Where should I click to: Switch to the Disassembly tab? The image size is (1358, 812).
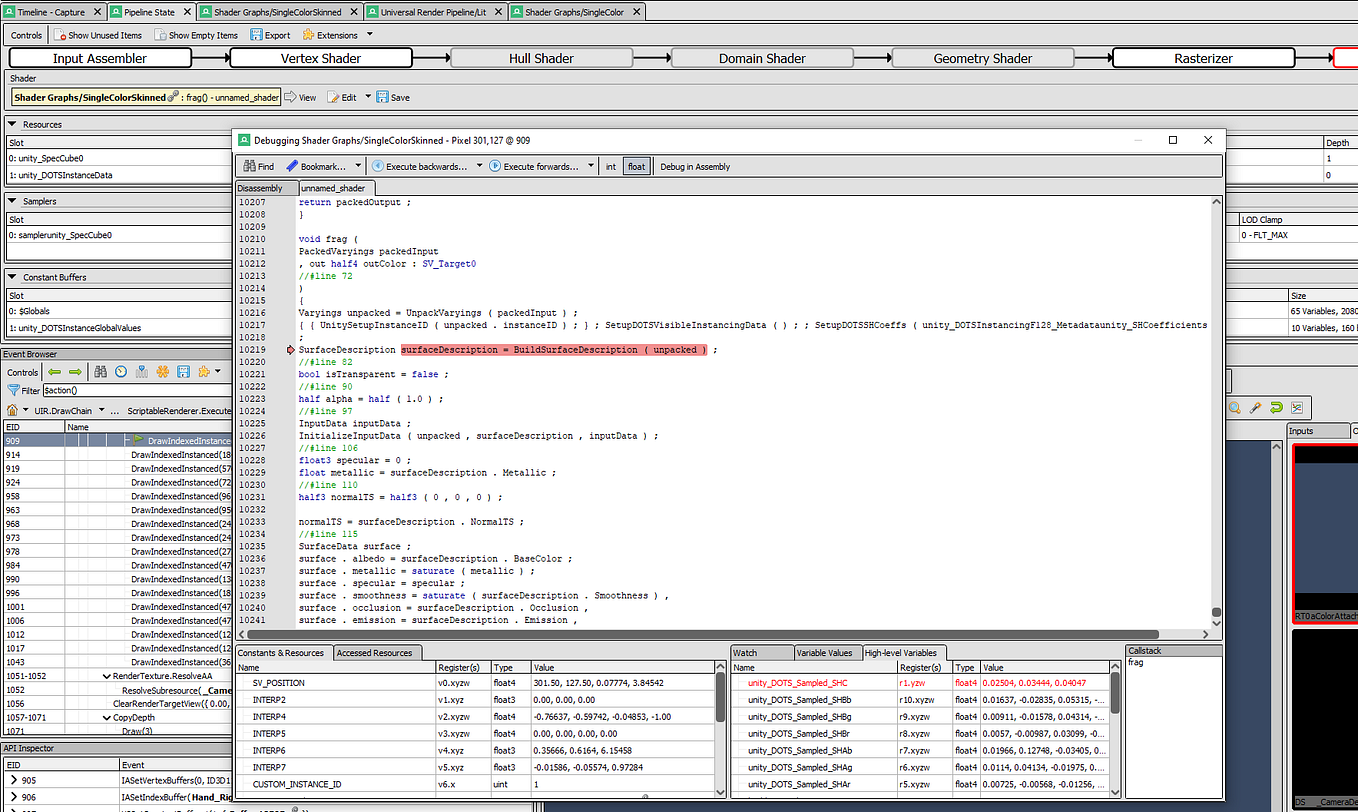[x=261, y=187]
